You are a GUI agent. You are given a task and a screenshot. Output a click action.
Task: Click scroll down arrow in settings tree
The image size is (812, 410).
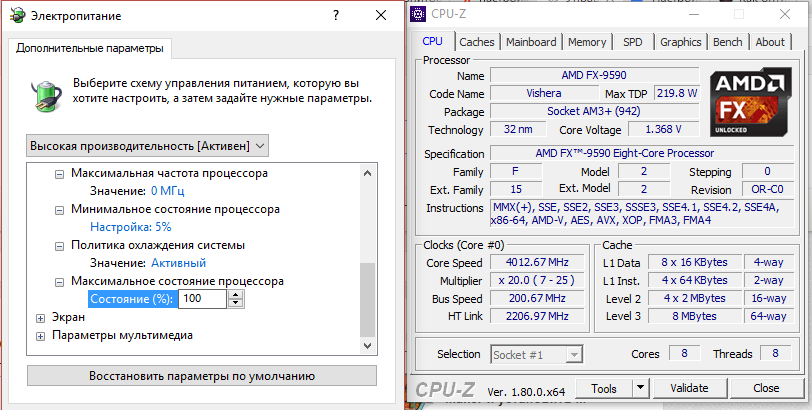367,345
